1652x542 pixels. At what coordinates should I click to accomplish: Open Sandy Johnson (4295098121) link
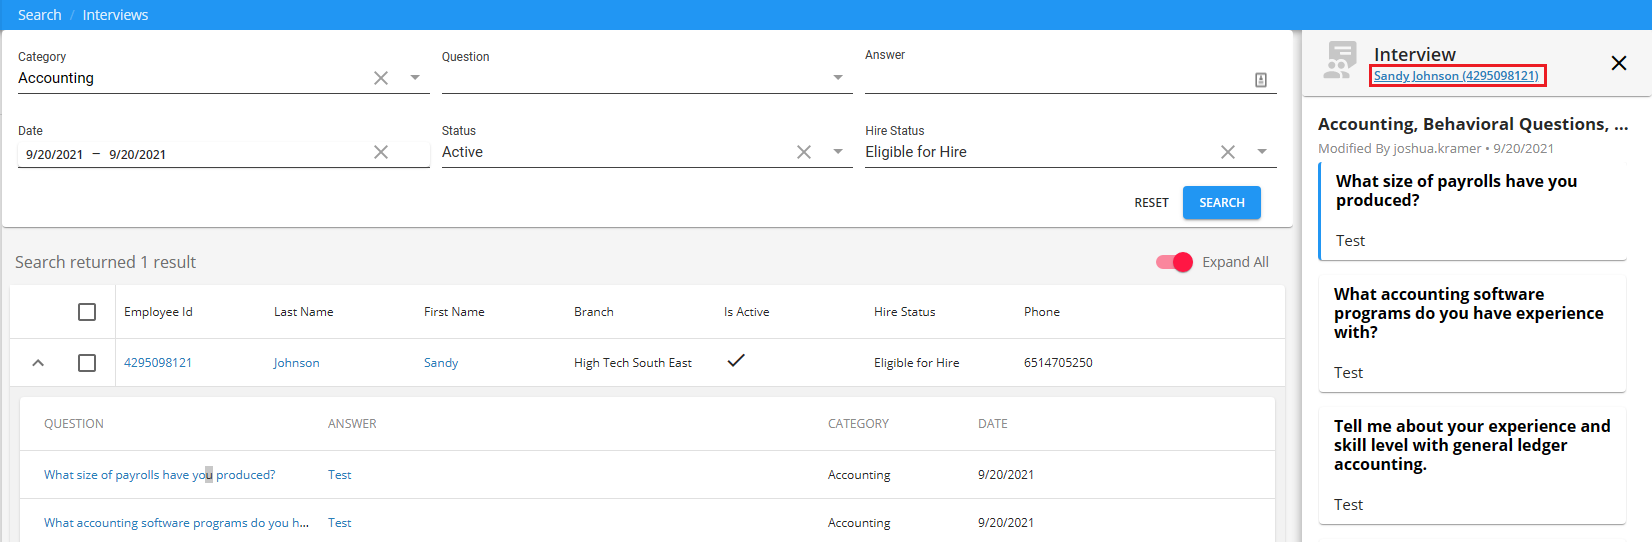(1456, 76)
